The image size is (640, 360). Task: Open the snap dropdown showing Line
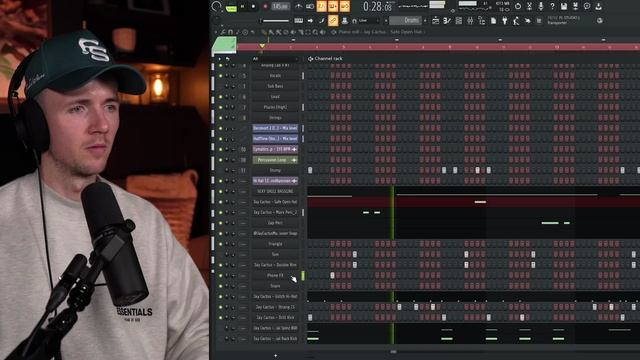[x=369, y=20]
